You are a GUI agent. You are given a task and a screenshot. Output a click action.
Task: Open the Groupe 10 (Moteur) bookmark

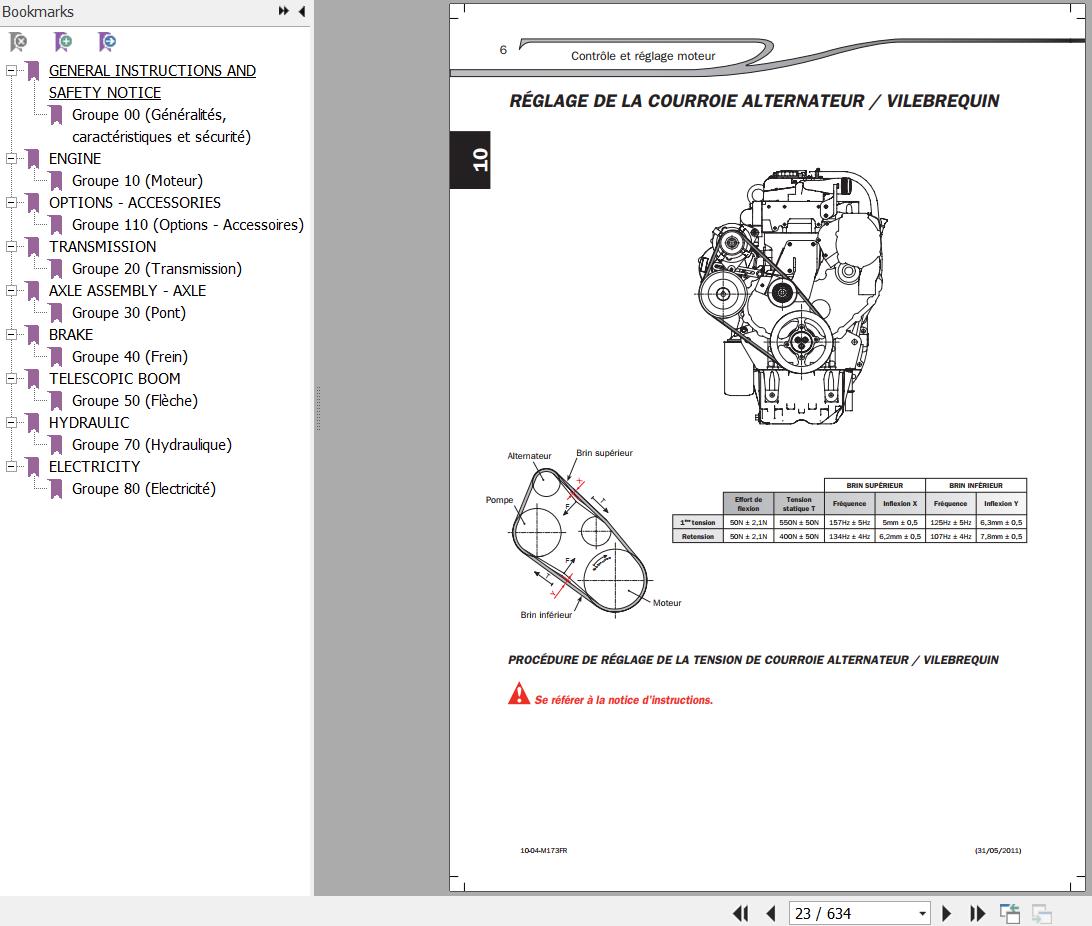pos(137,181)
